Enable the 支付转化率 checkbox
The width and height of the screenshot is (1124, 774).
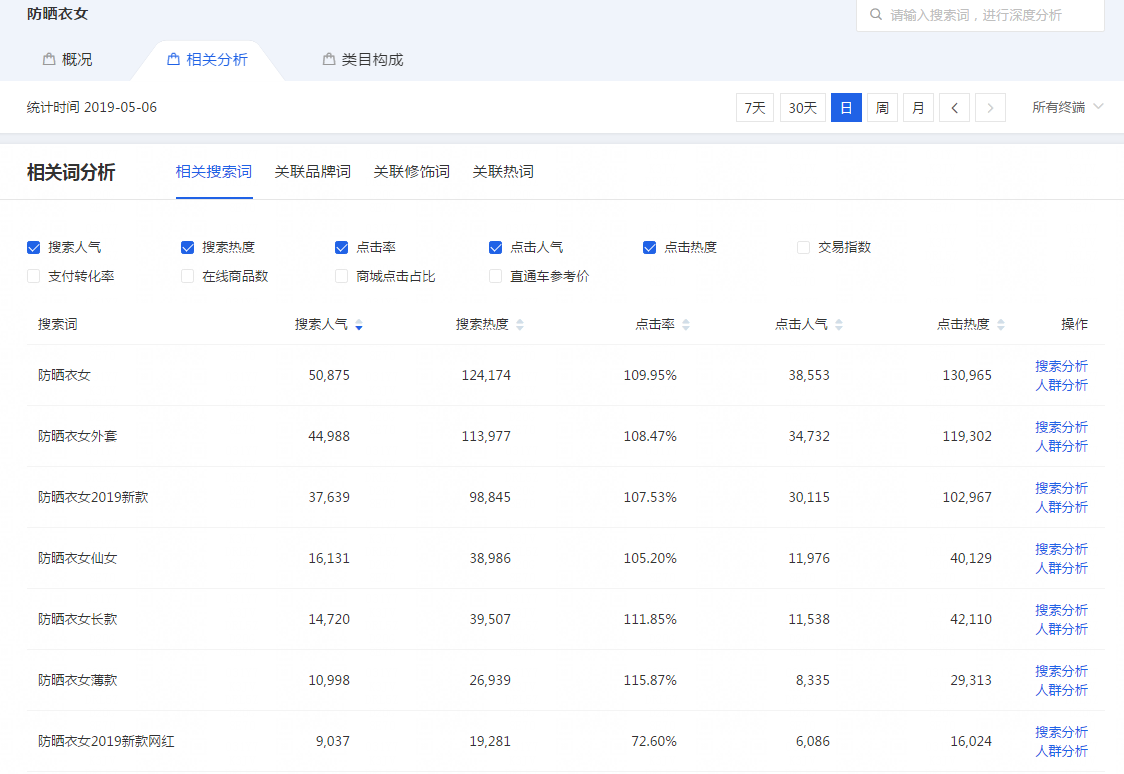[x=34, y=276]
